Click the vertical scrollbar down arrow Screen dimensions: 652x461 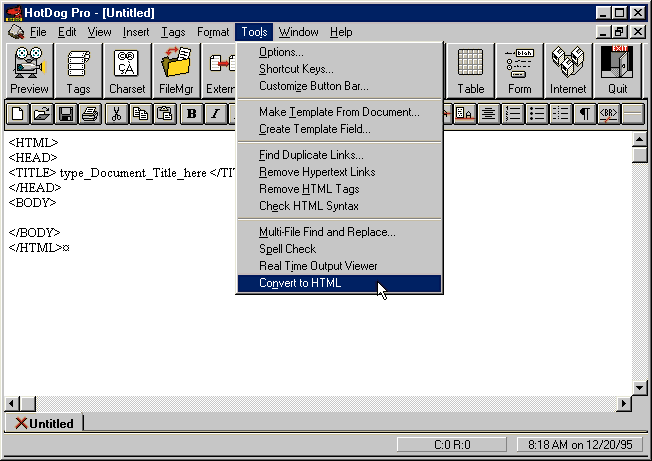[x=640, y=388]
